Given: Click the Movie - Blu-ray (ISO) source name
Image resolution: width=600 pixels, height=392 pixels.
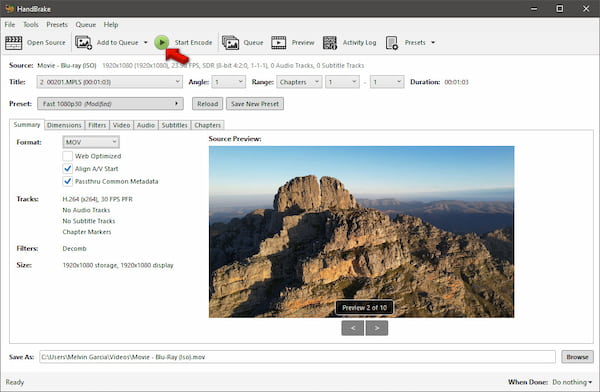Looking at the screenshot, I should pos(67,65).
